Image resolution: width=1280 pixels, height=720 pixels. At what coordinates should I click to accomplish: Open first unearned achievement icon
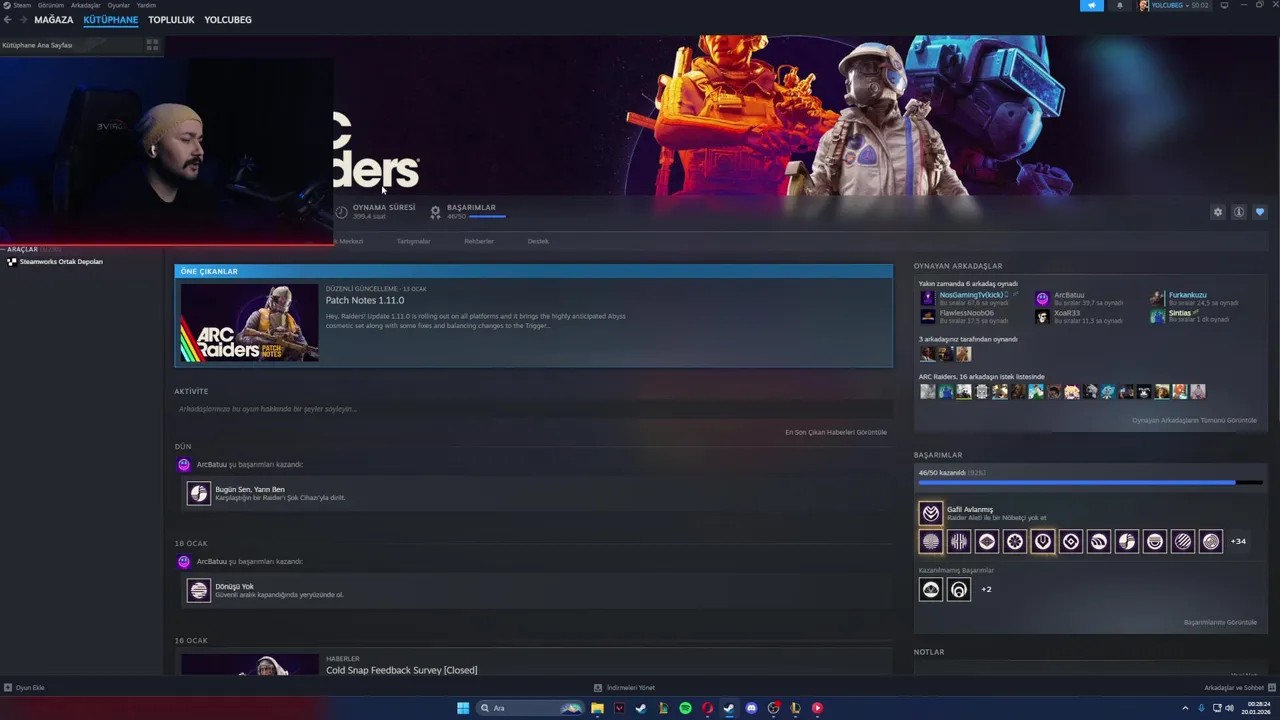(x=931, y=589)
